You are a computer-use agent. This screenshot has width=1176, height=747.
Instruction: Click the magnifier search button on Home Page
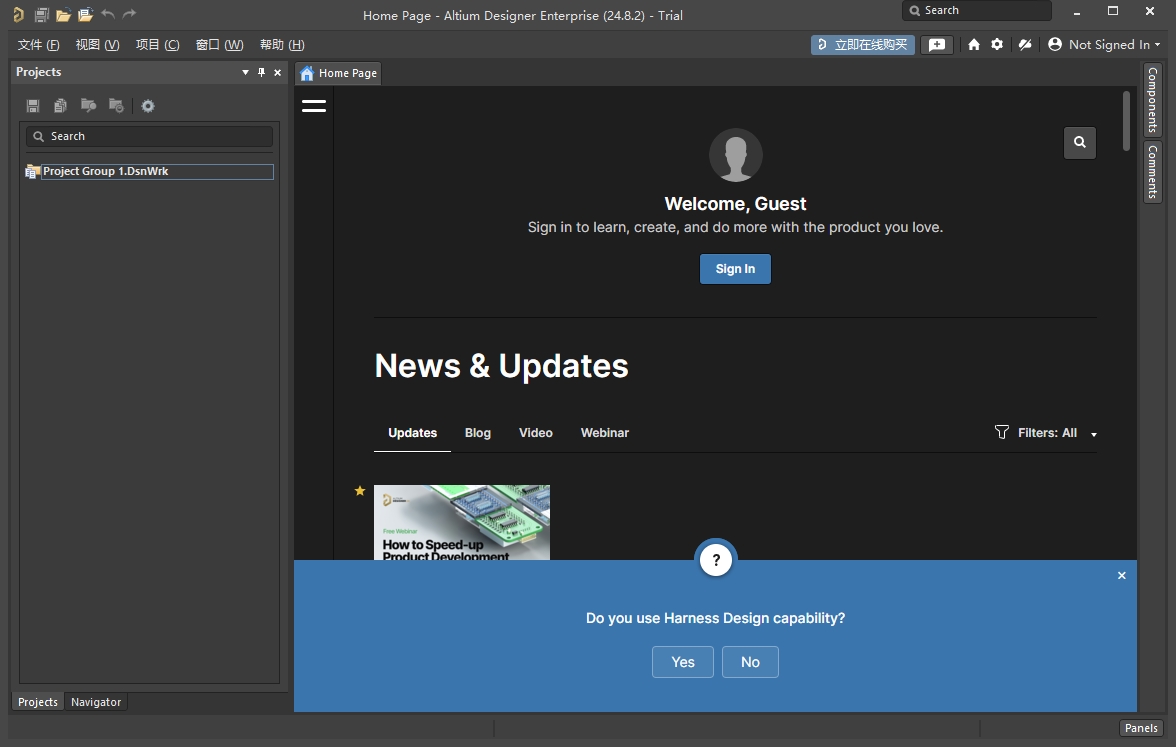[x=1079, y=143]
